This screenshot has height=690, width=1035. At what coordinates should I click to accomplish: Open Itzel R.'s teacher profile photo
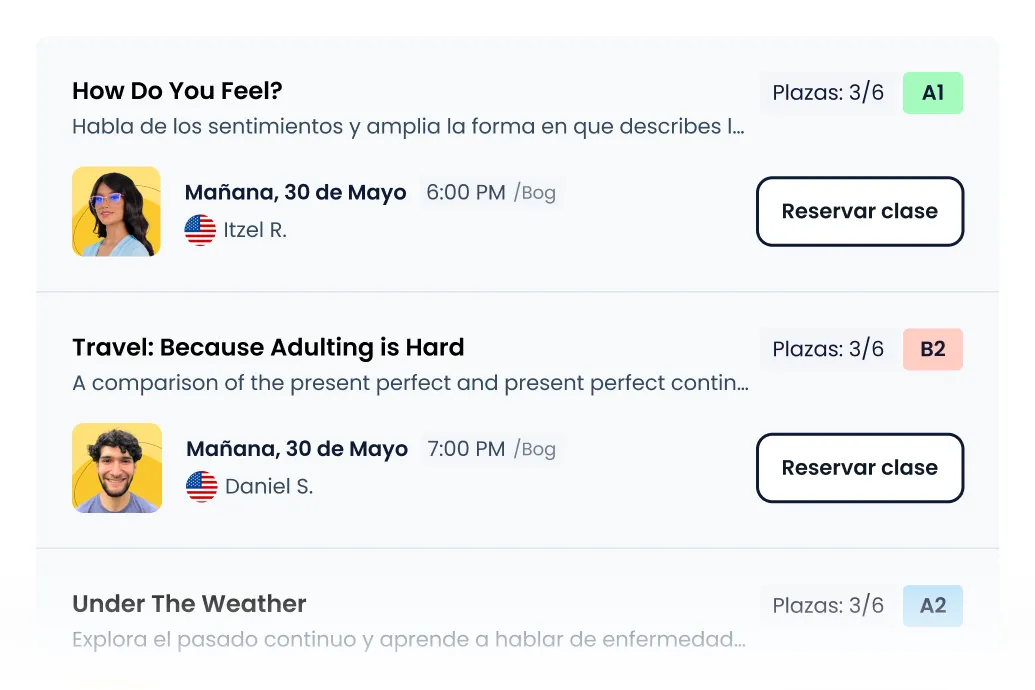pyautogui.click(x=116, y=211)
